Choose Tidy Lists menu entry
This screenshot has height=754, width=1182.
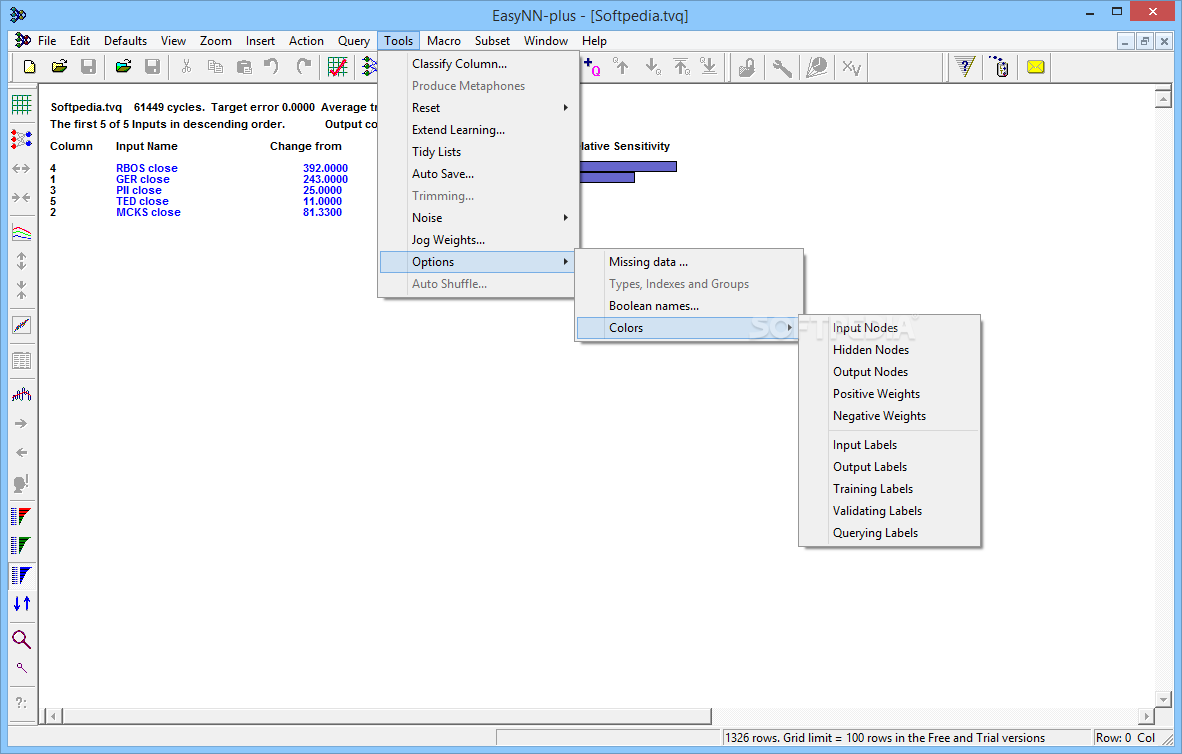[478, 152]
